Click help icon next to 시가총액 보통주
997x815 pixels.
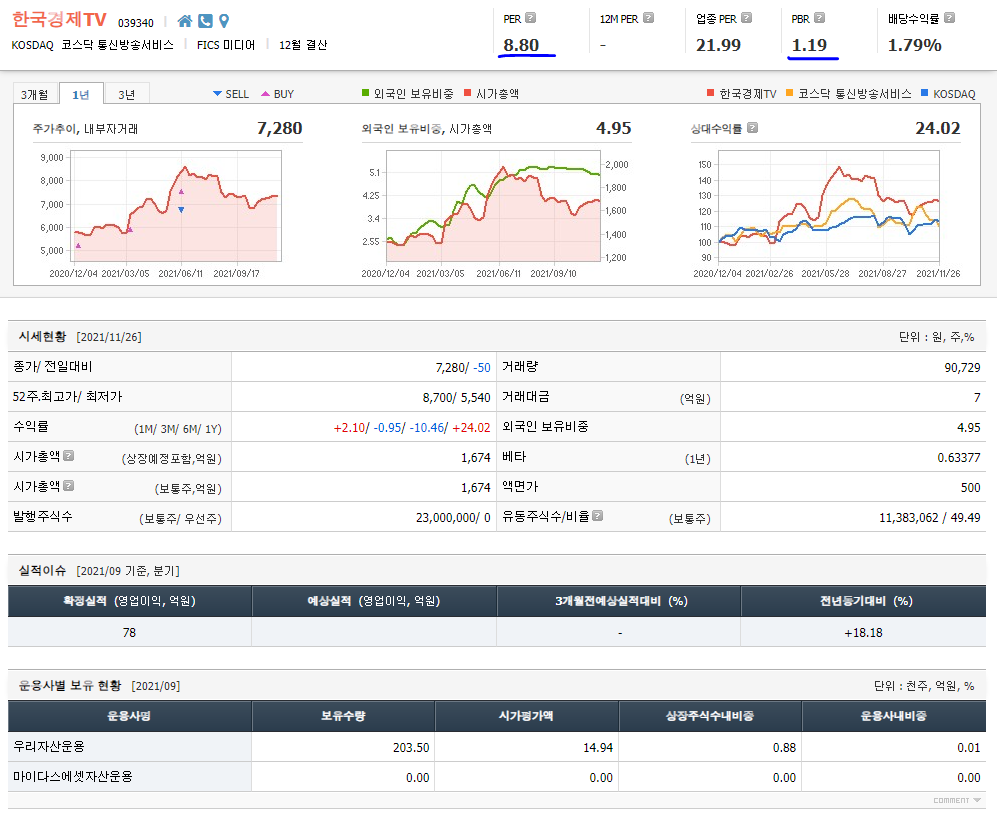(x=69, y=486)
